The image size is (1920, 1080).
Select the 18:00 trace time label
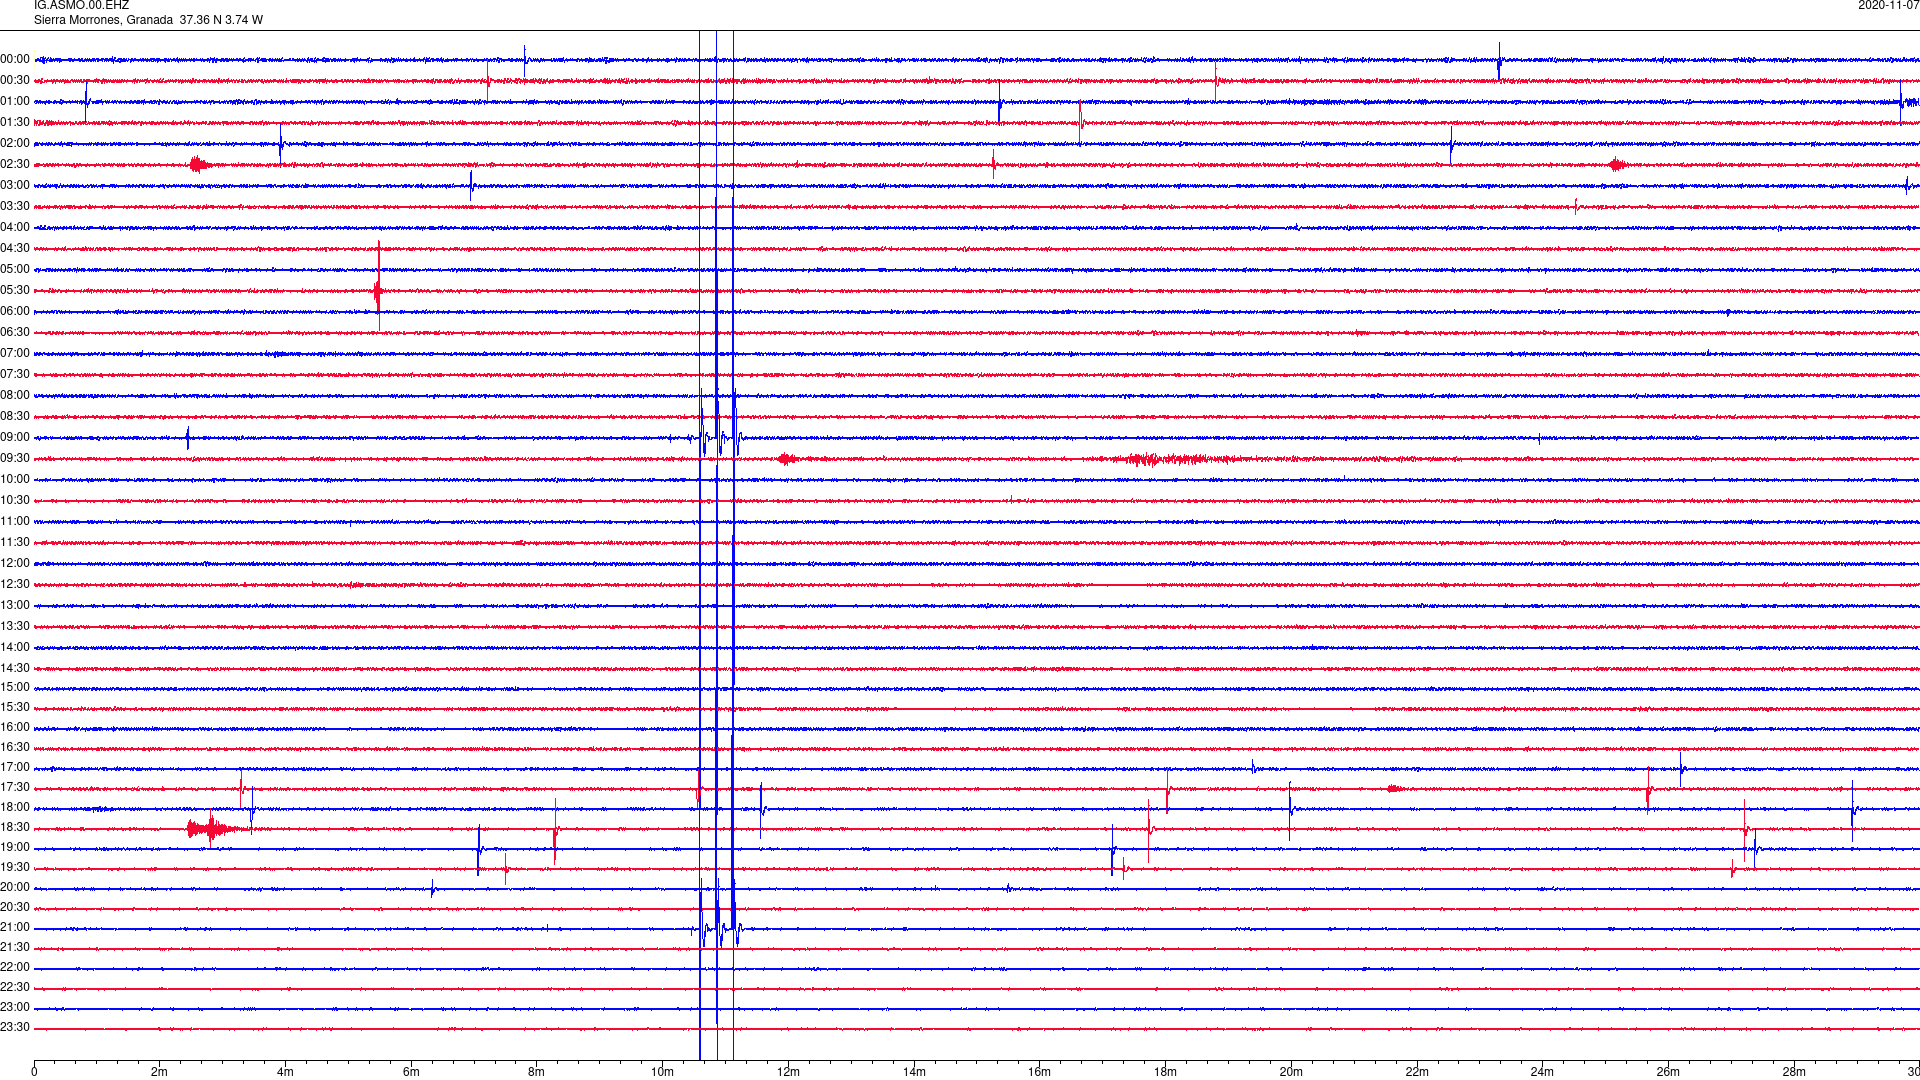(x=15, y=808)
